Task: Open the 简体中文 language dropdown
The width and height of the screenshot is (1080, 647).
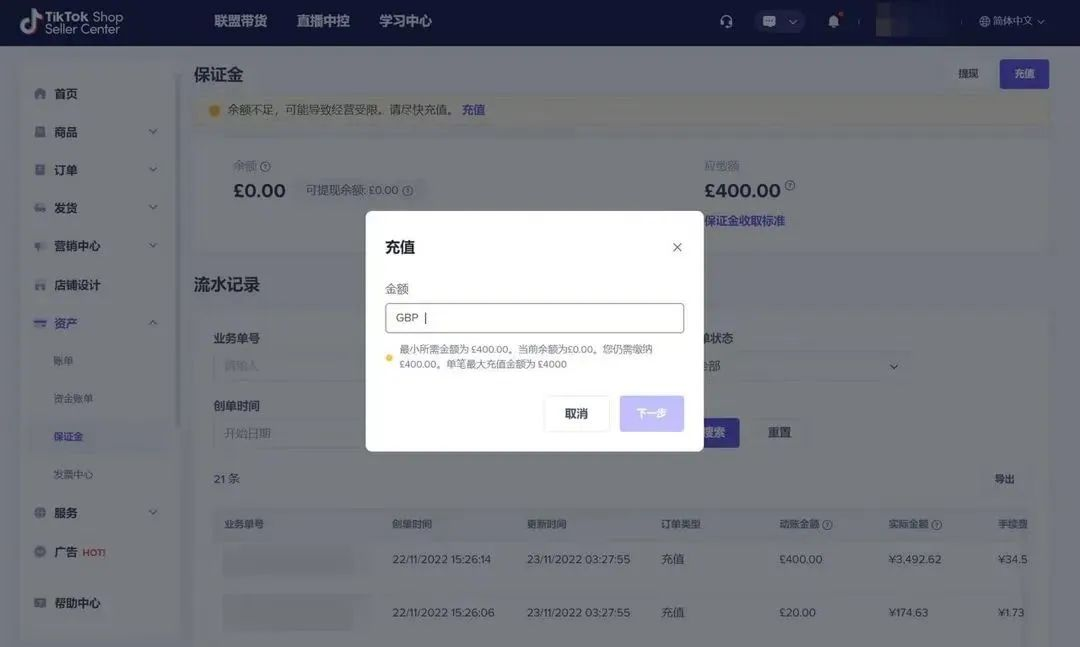Action: [1012, 21]
